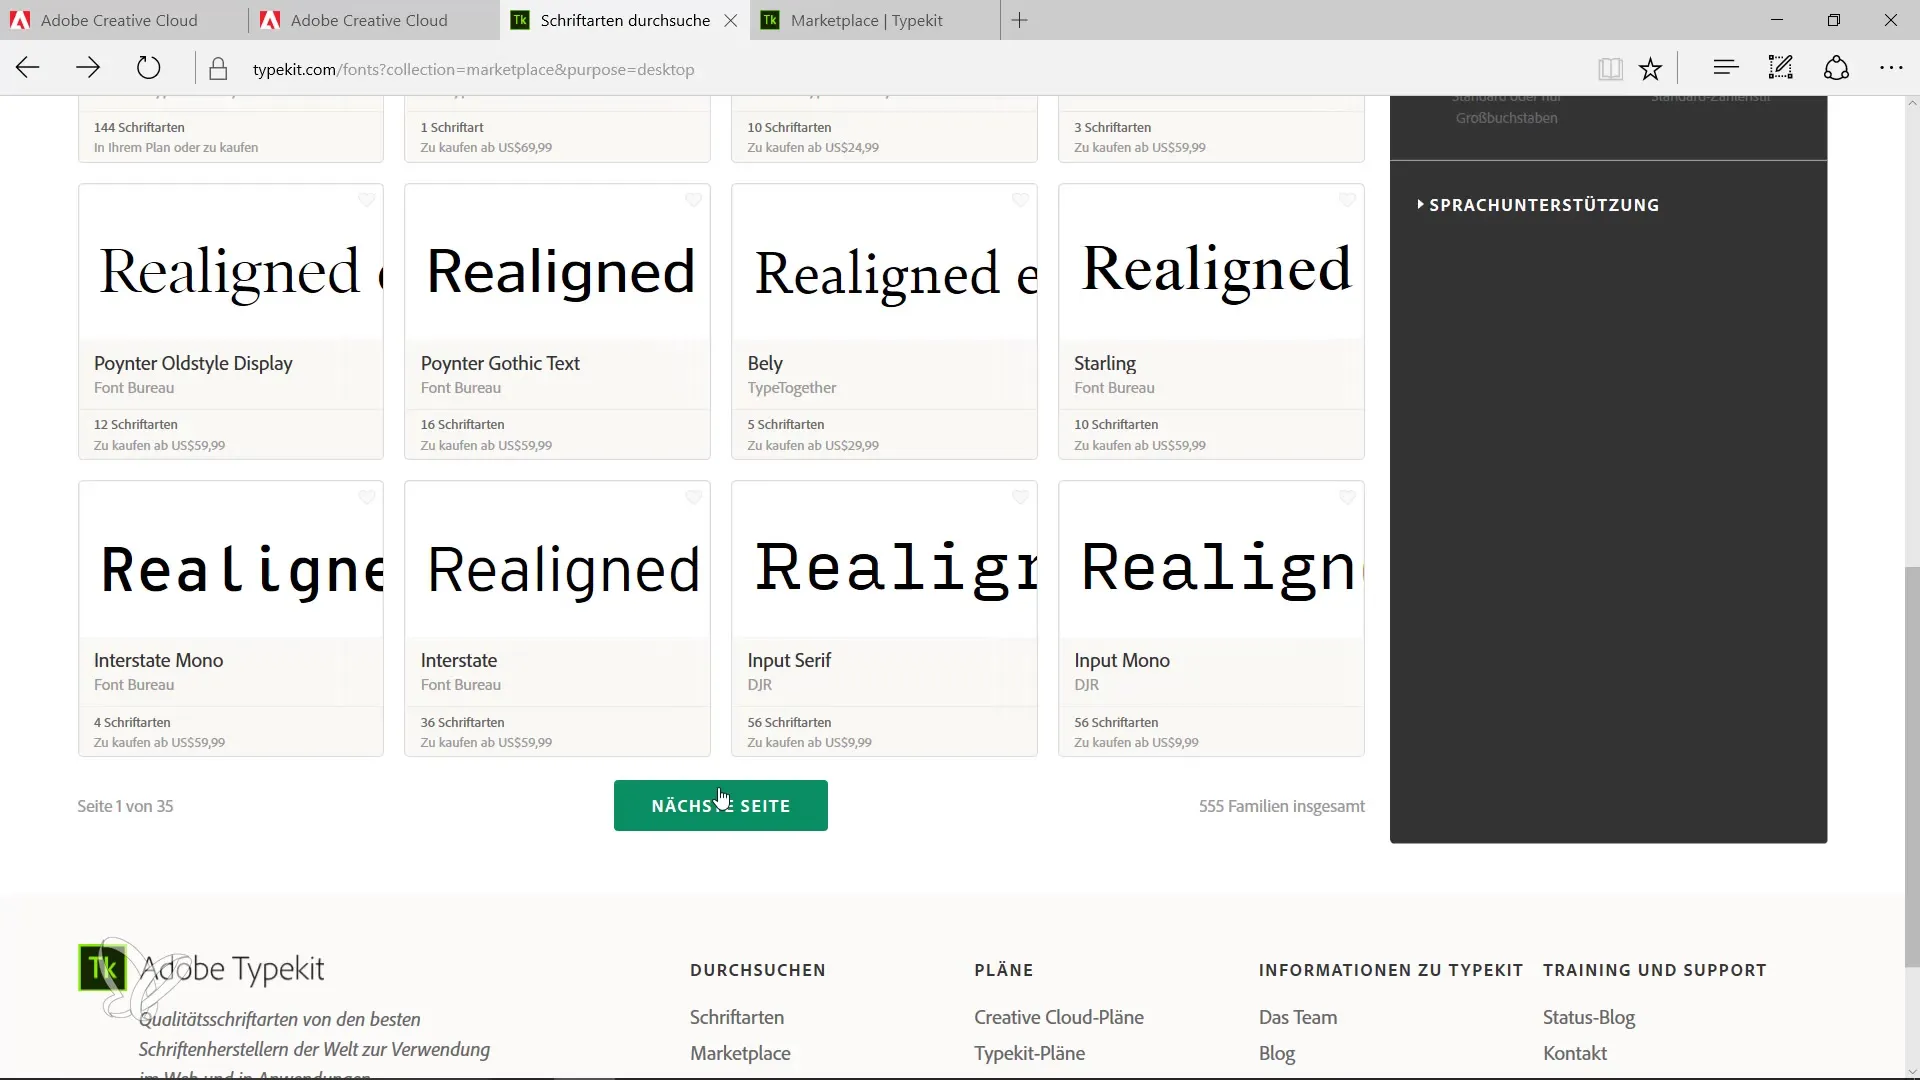Click the typekit.com address bar URL
Viewport: 1920px width, 1080px height.
coord(473,69)
